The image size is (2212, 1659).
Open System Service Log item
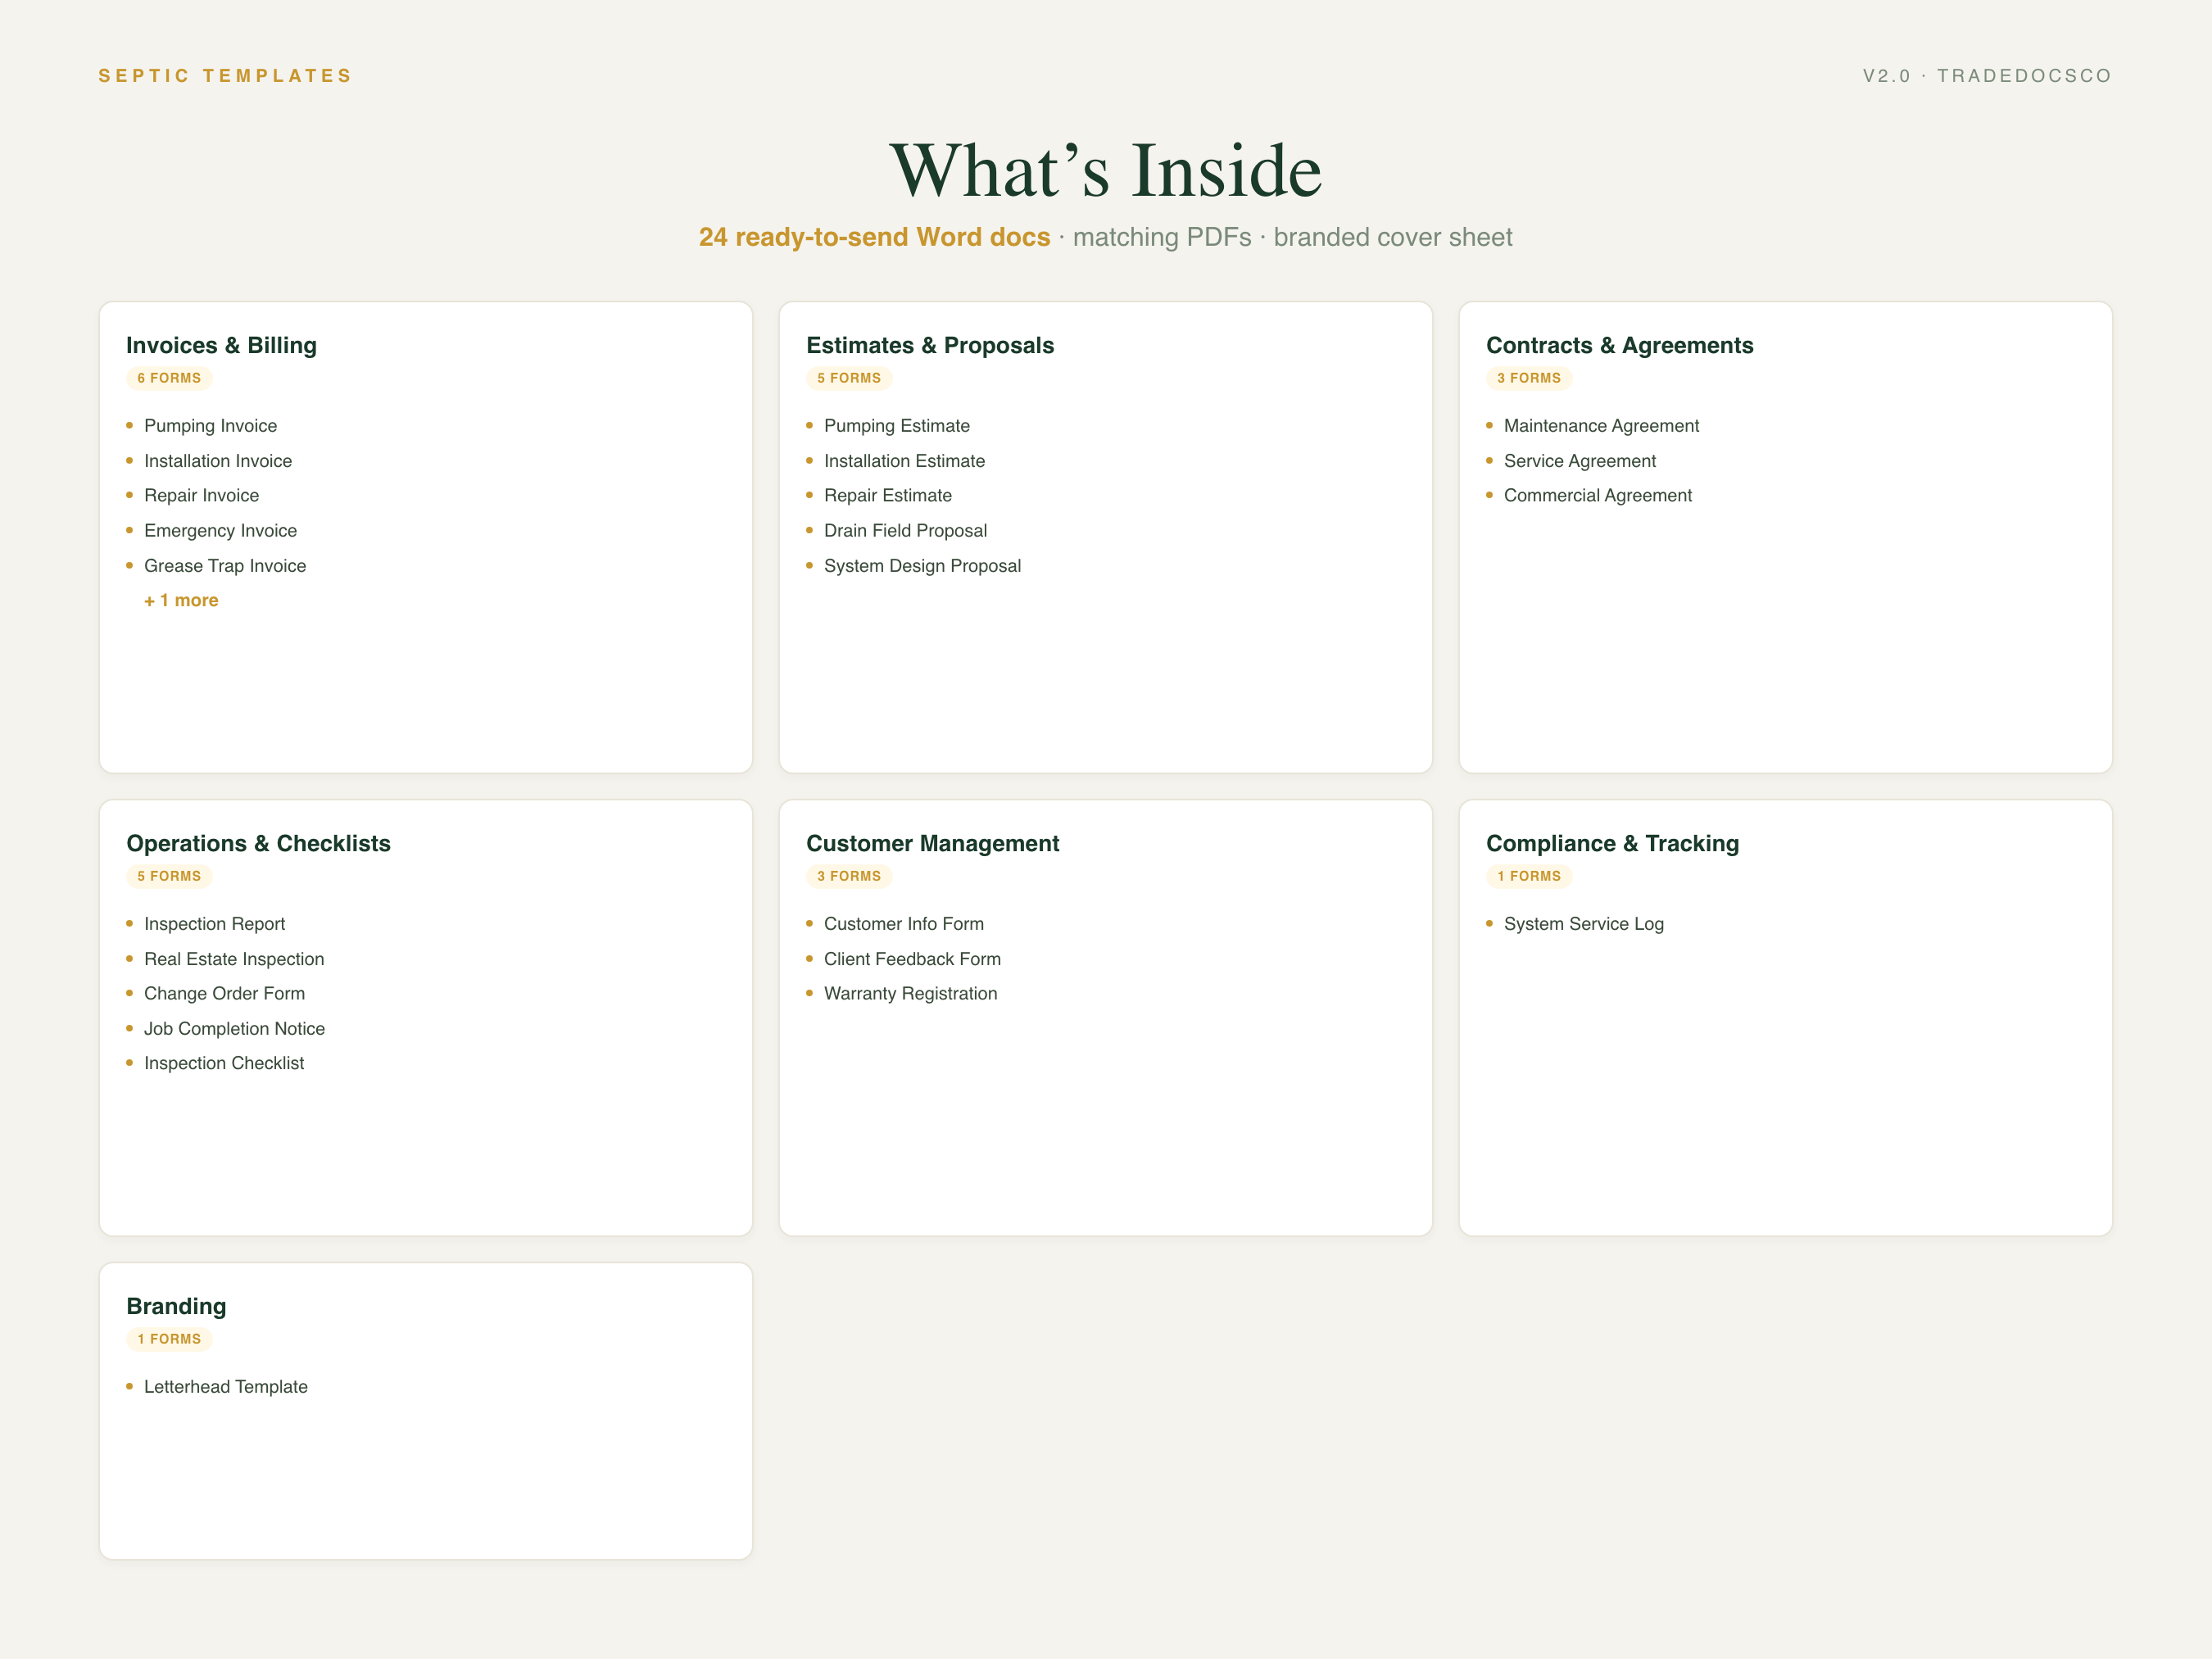(x=1583, y=923)
